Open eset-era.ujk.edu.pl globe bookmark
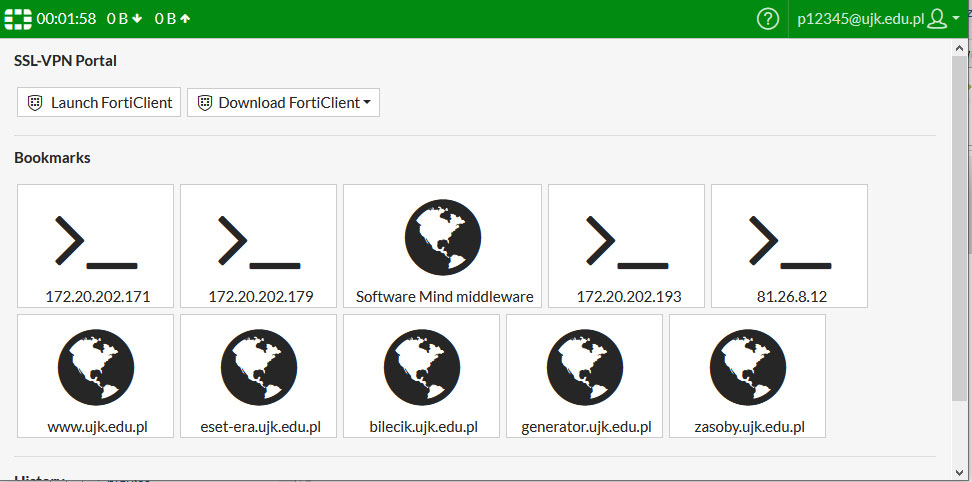The image size is (972, 482). (x=259, y=376)
